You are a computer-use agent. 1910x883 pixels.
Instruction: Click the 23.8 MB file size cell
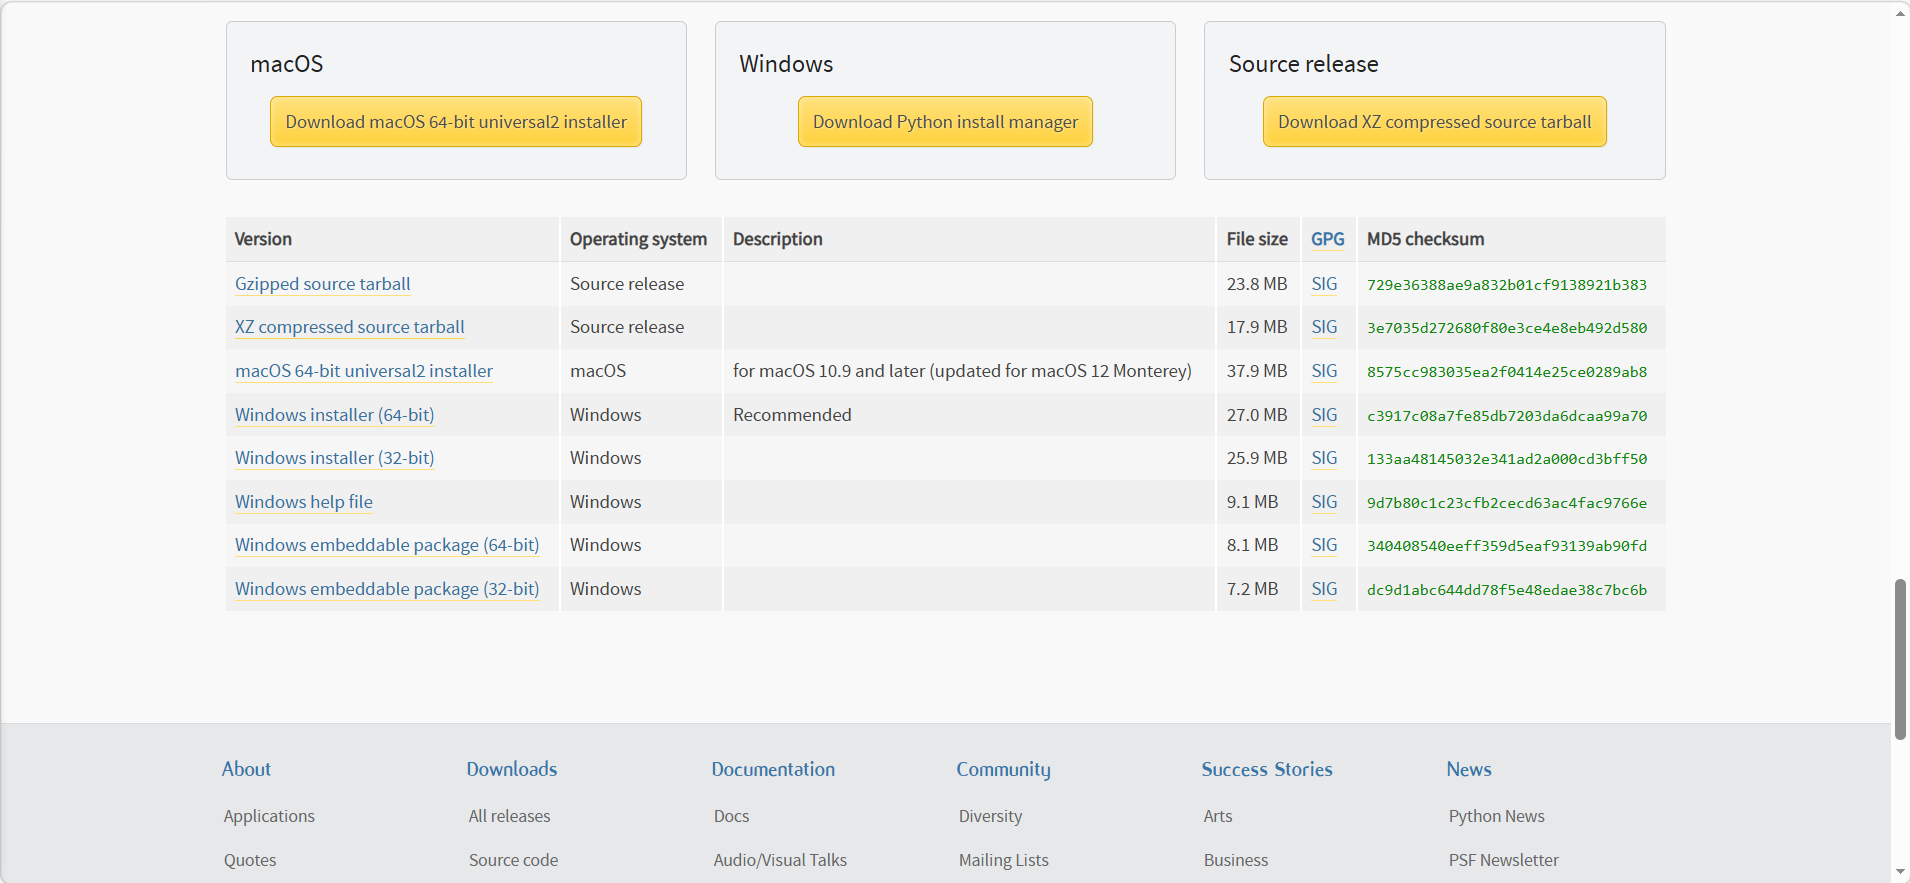click(x=1257, y=284)
